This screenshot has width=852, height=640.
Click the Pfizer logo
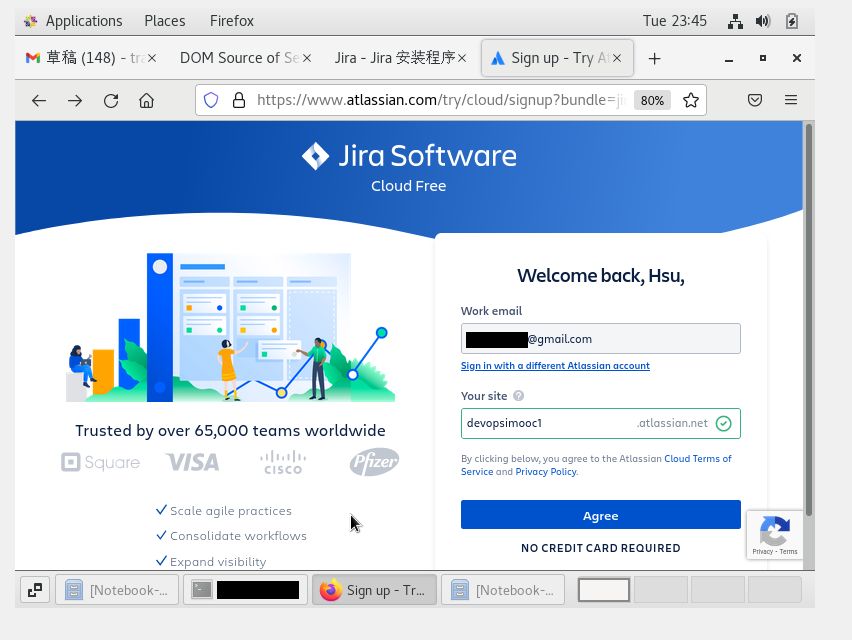tap(374, 462)
